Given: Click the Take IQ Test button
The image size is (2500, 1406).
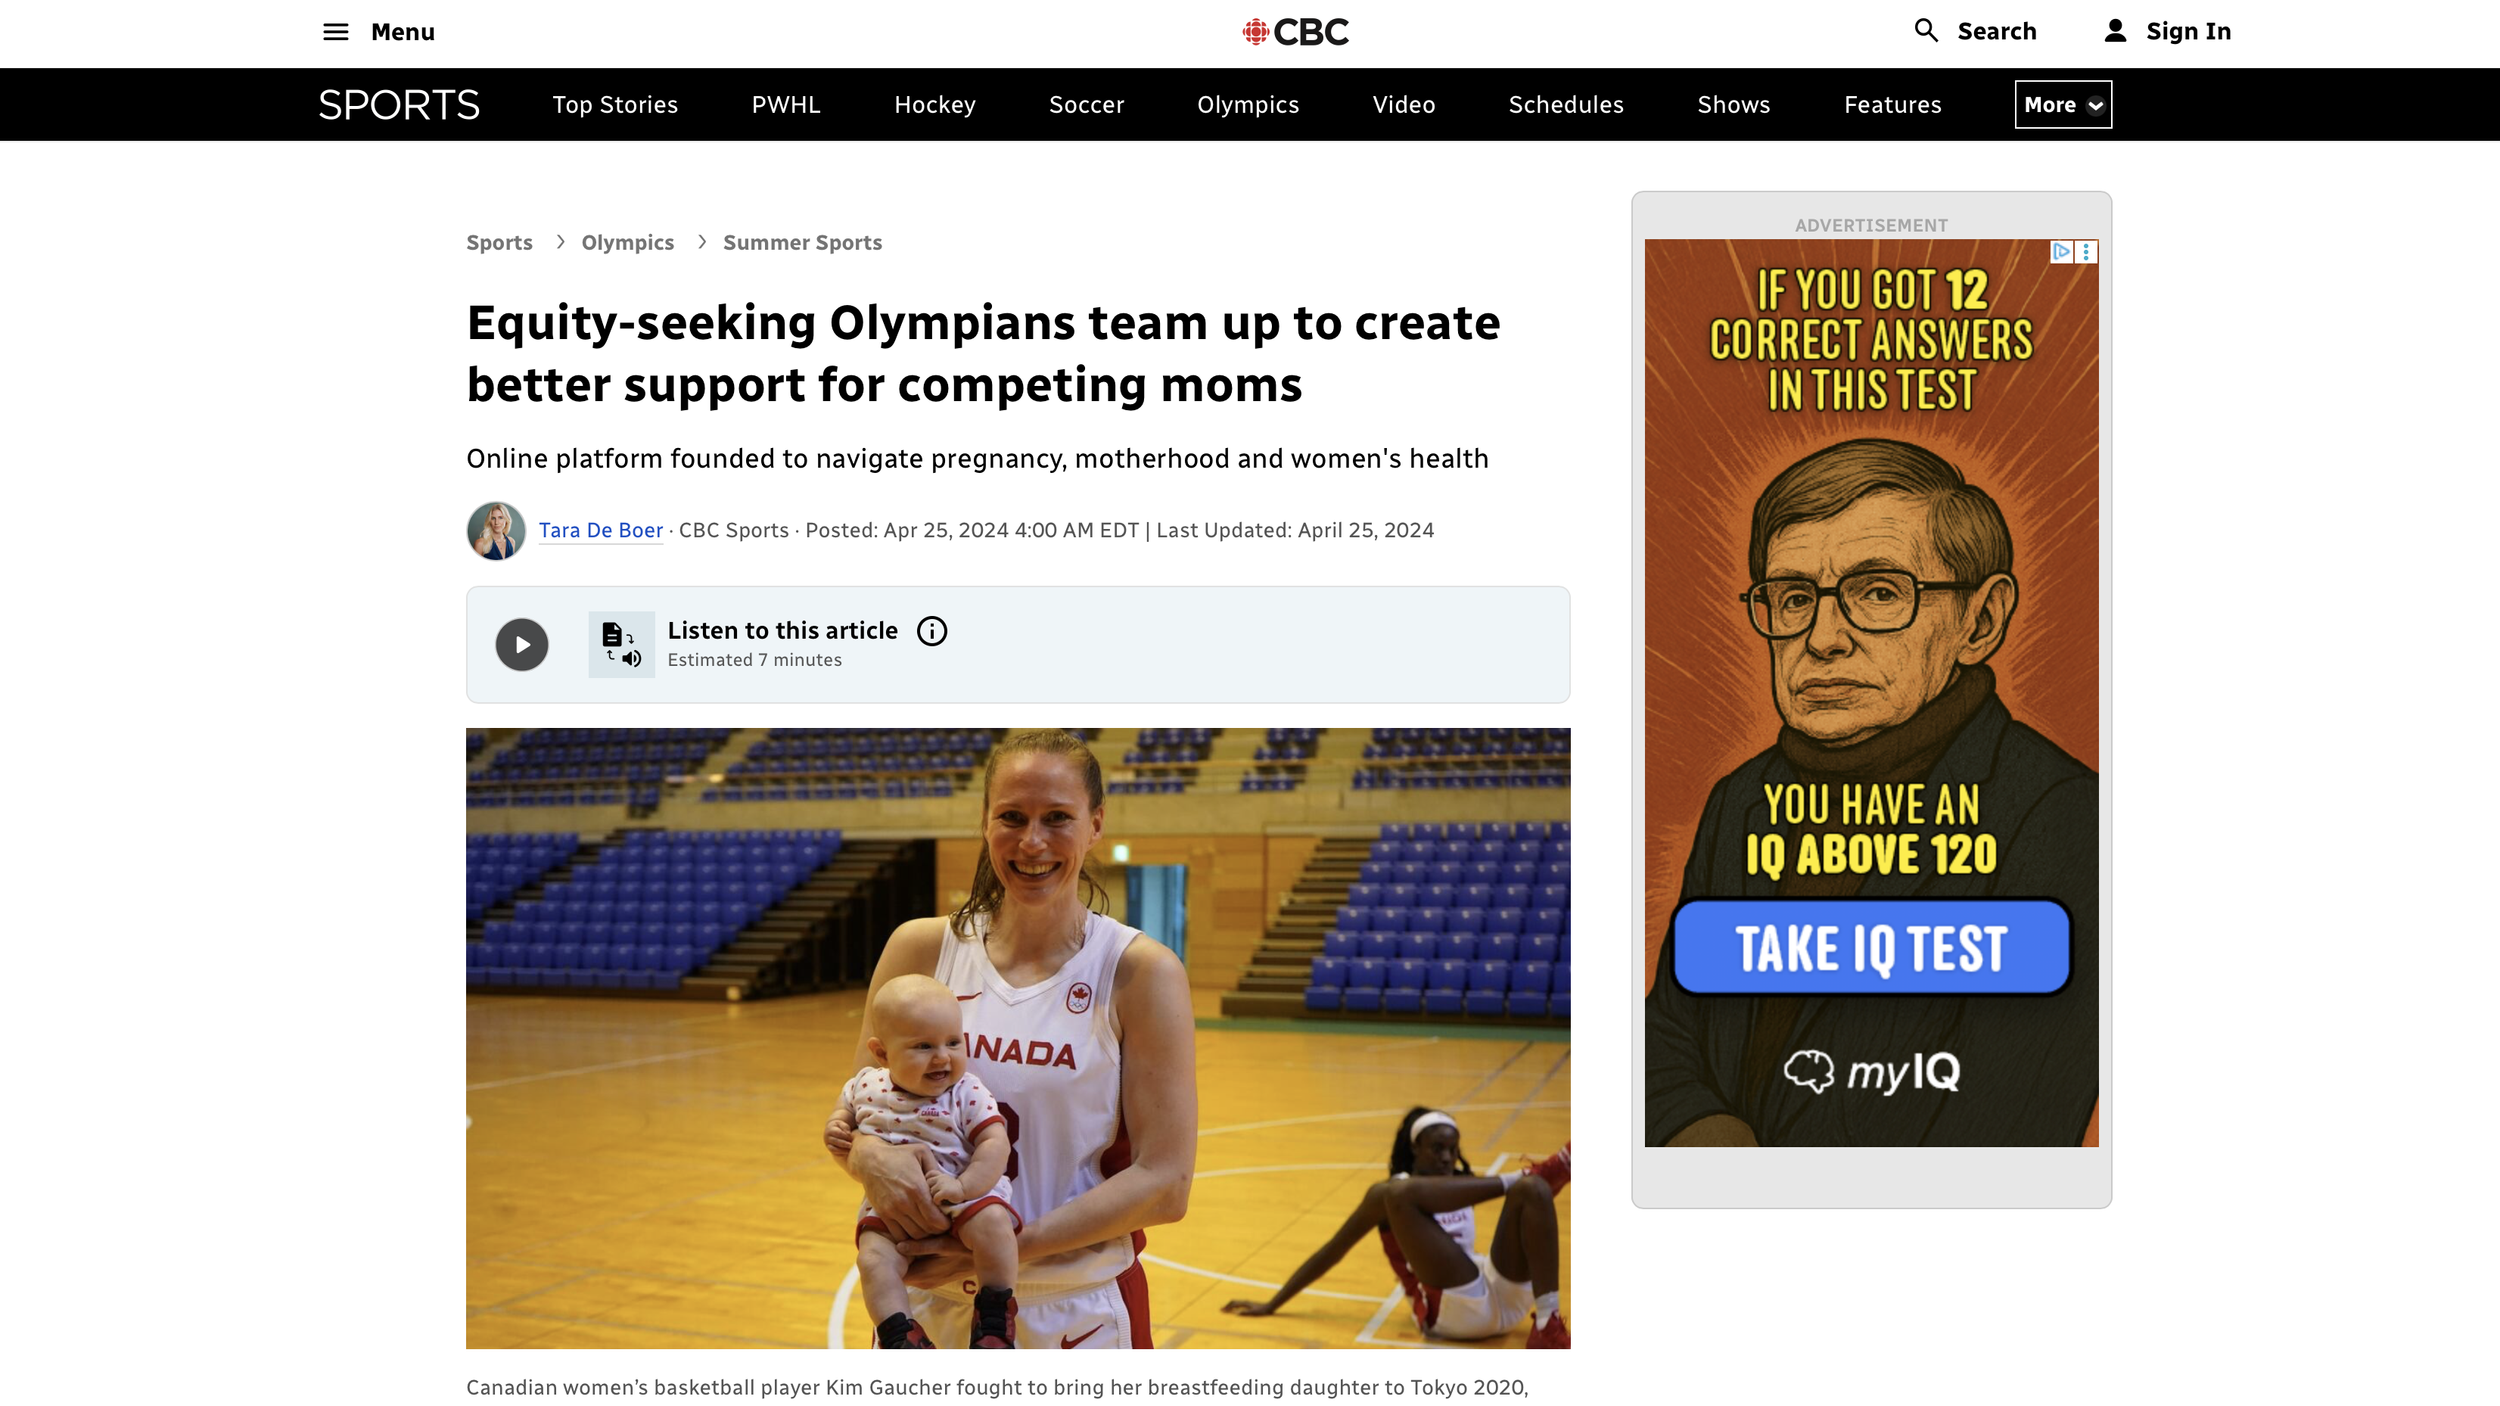Looking at the screenshot, I should coord(1871,947).
